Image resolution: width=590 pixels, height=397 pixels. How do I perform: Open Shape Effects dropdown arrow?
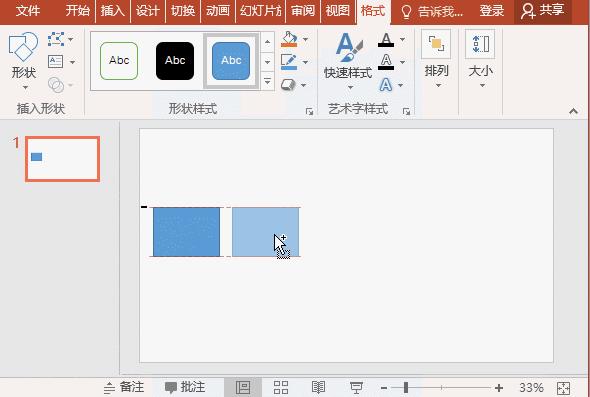(303, 85)
